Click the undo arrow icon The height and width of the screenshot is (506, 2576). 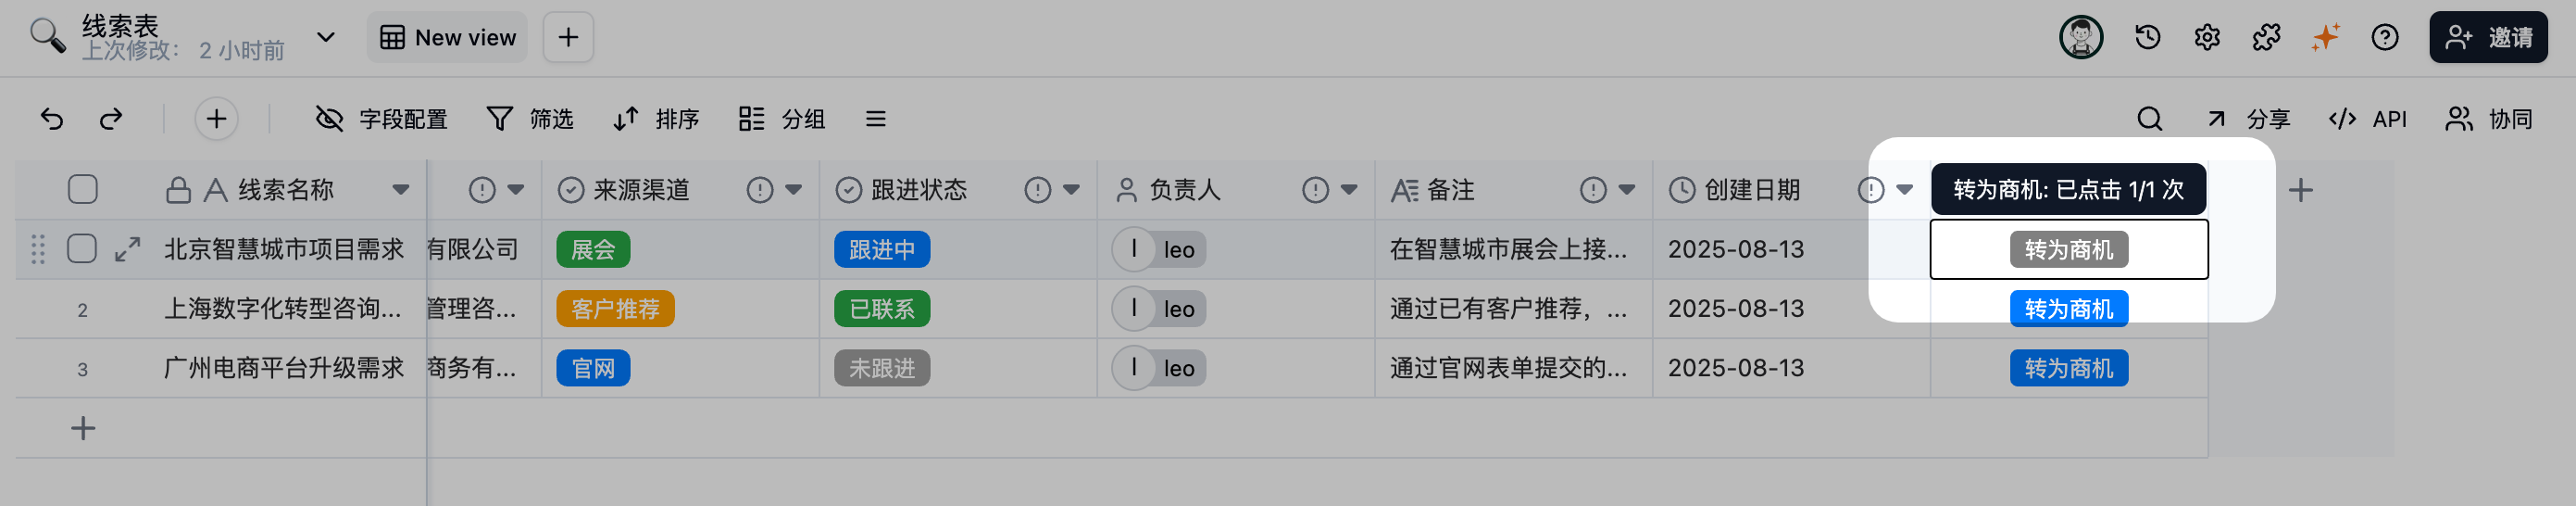(x=52, y=119)
